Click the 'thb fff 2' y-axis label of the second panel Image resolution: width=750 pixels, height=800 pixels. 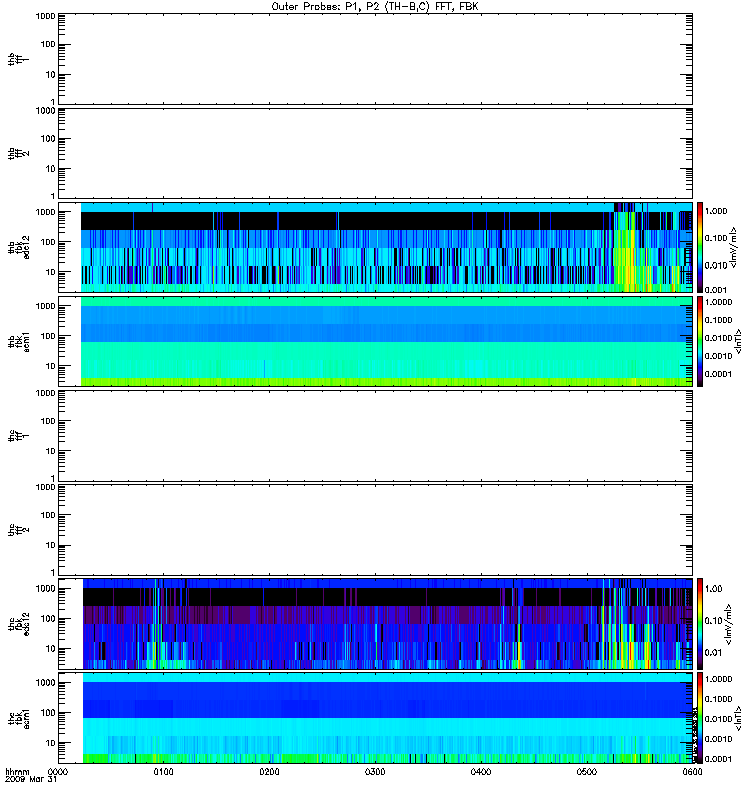19,154
